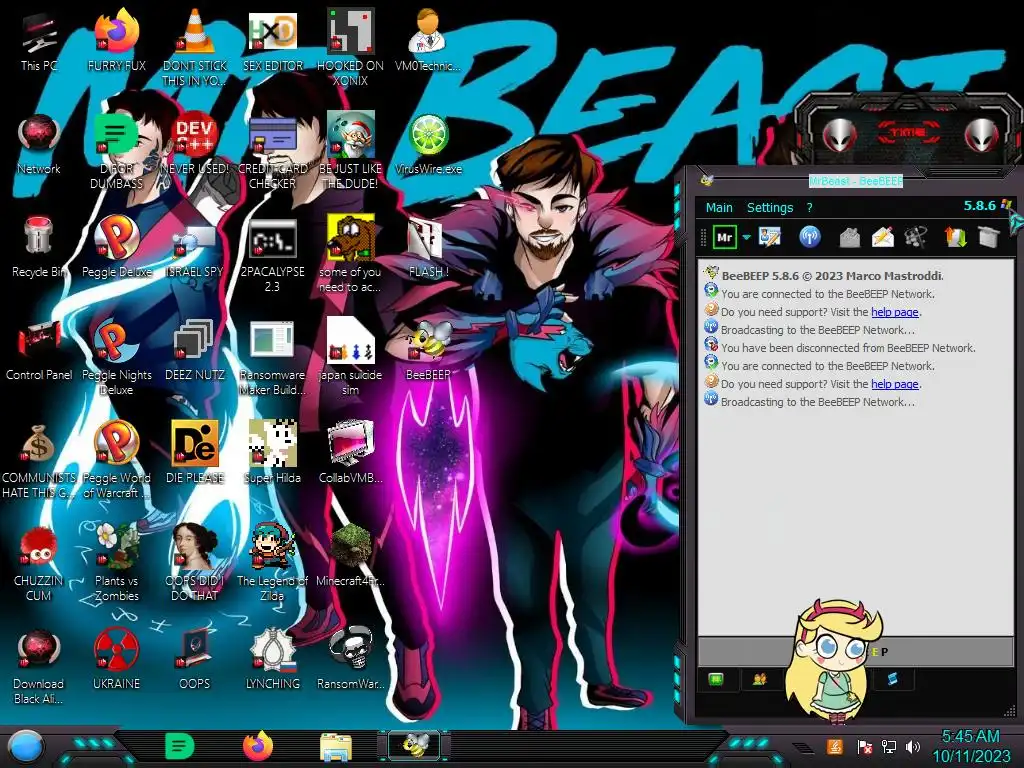This screenshot has width=1024, height=768.
Task: Click the Mr user avatar in BeeBEEP toolbar
Action: click(725, 237)
